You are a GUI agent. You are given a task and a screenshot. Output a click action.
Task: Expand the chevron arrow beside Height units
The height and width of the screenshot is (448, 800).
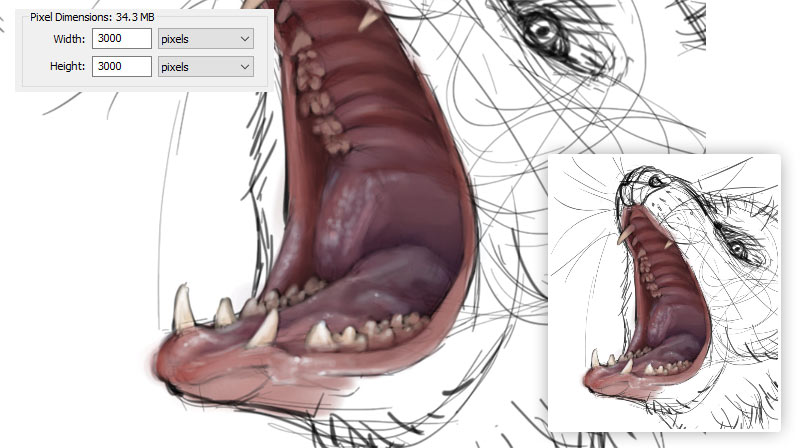245,67
